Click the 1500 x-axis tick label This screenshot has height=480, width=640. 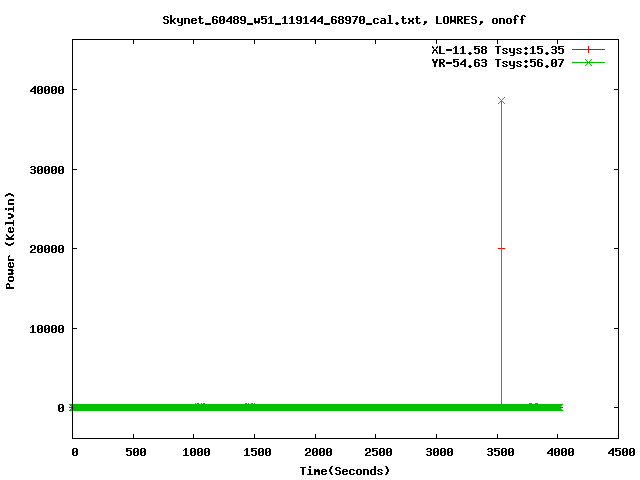(257, 452)
